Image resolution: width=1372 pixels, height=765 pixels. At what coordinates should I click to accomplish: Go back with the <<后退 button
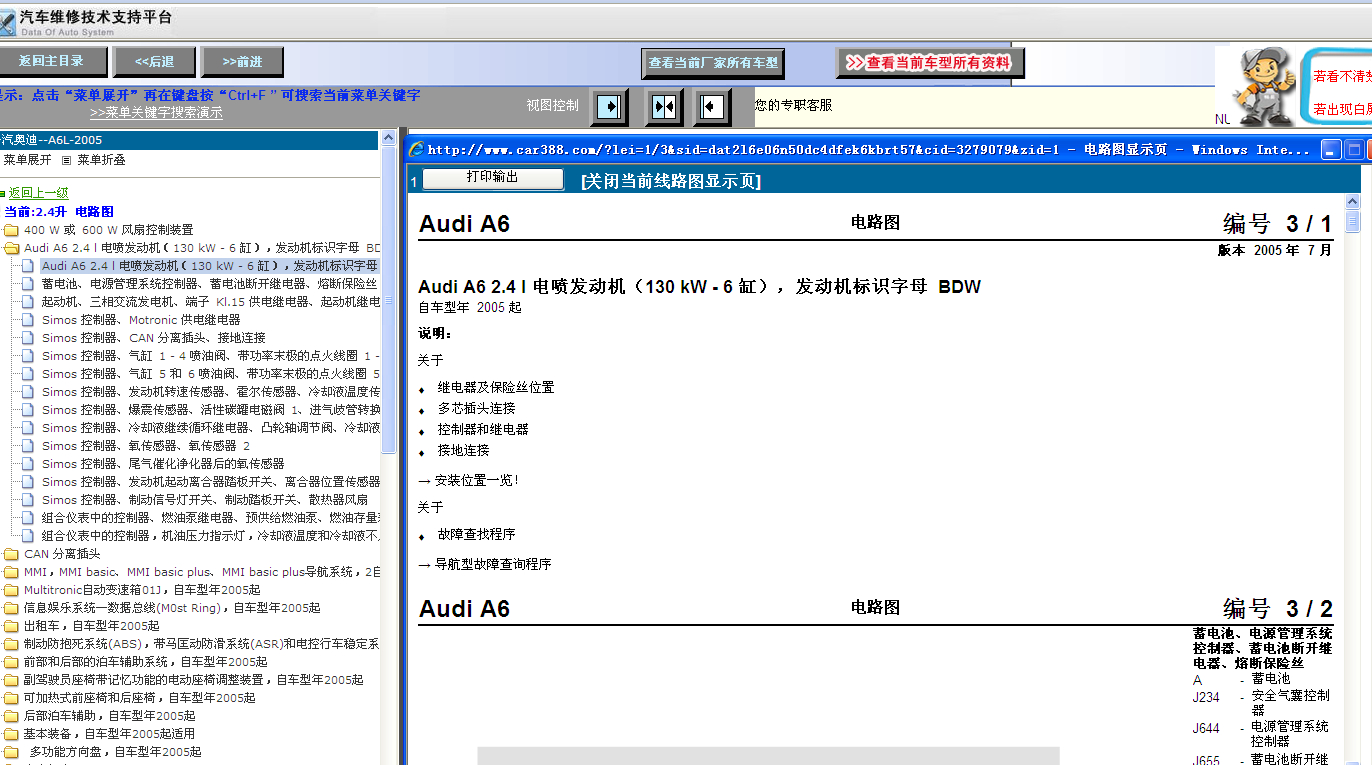[x=154, y=62]
